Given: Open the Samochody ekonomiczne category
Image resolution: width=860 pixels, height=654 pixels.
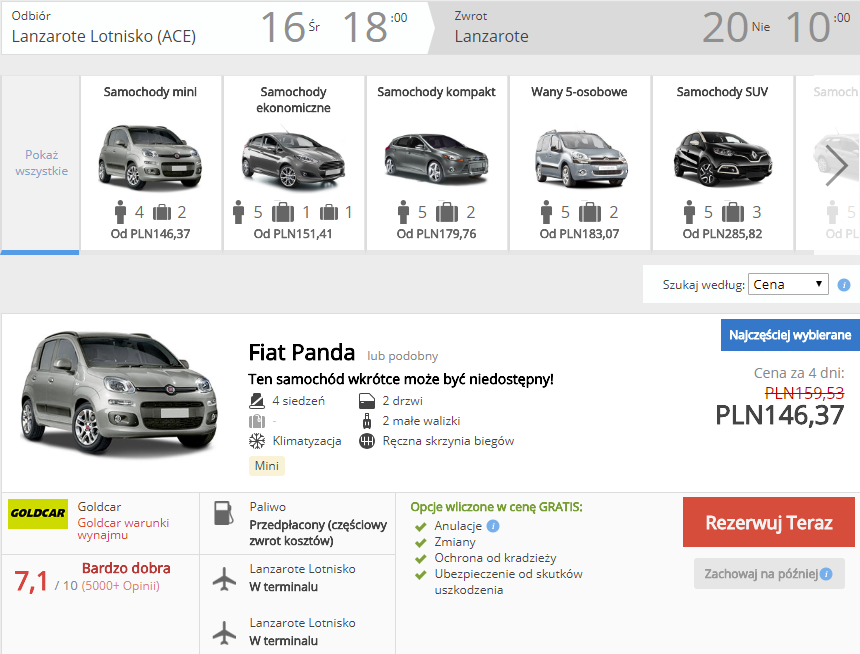Looking at the screenshot, I should point(293,163).
